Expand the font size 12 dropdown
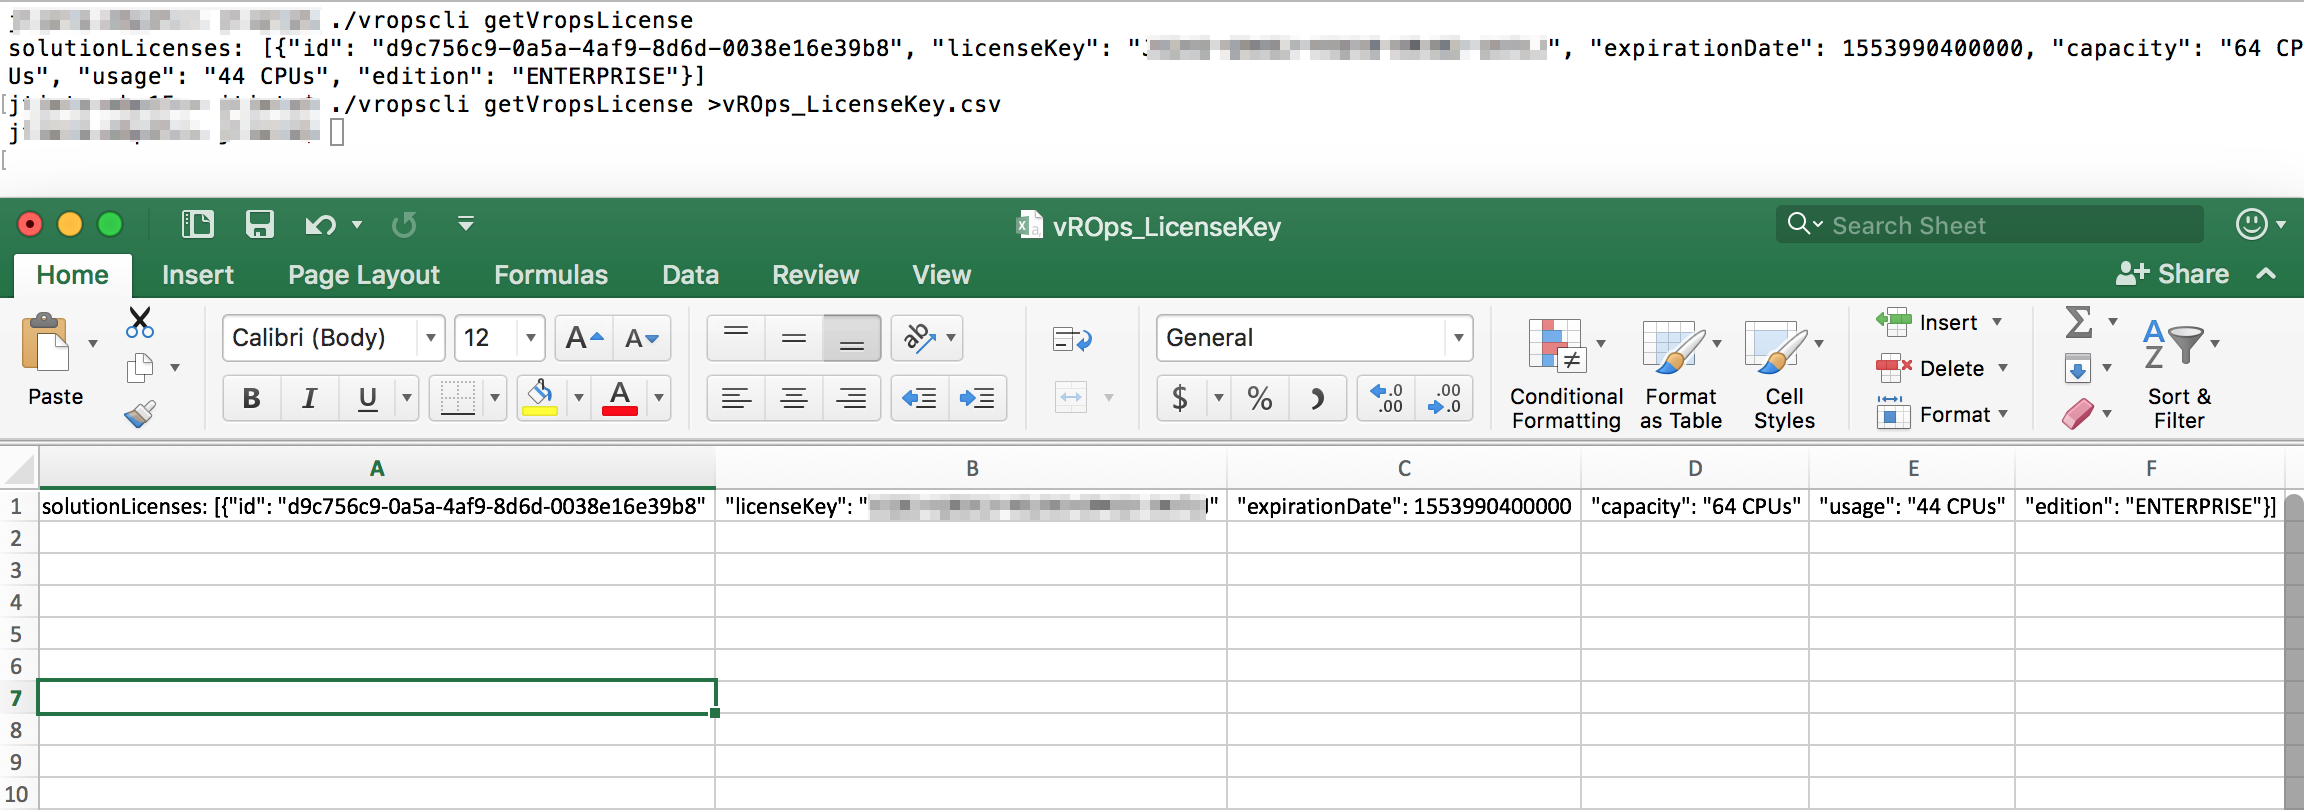This screenshot has height=810, width=2304. tap(531, 338)
